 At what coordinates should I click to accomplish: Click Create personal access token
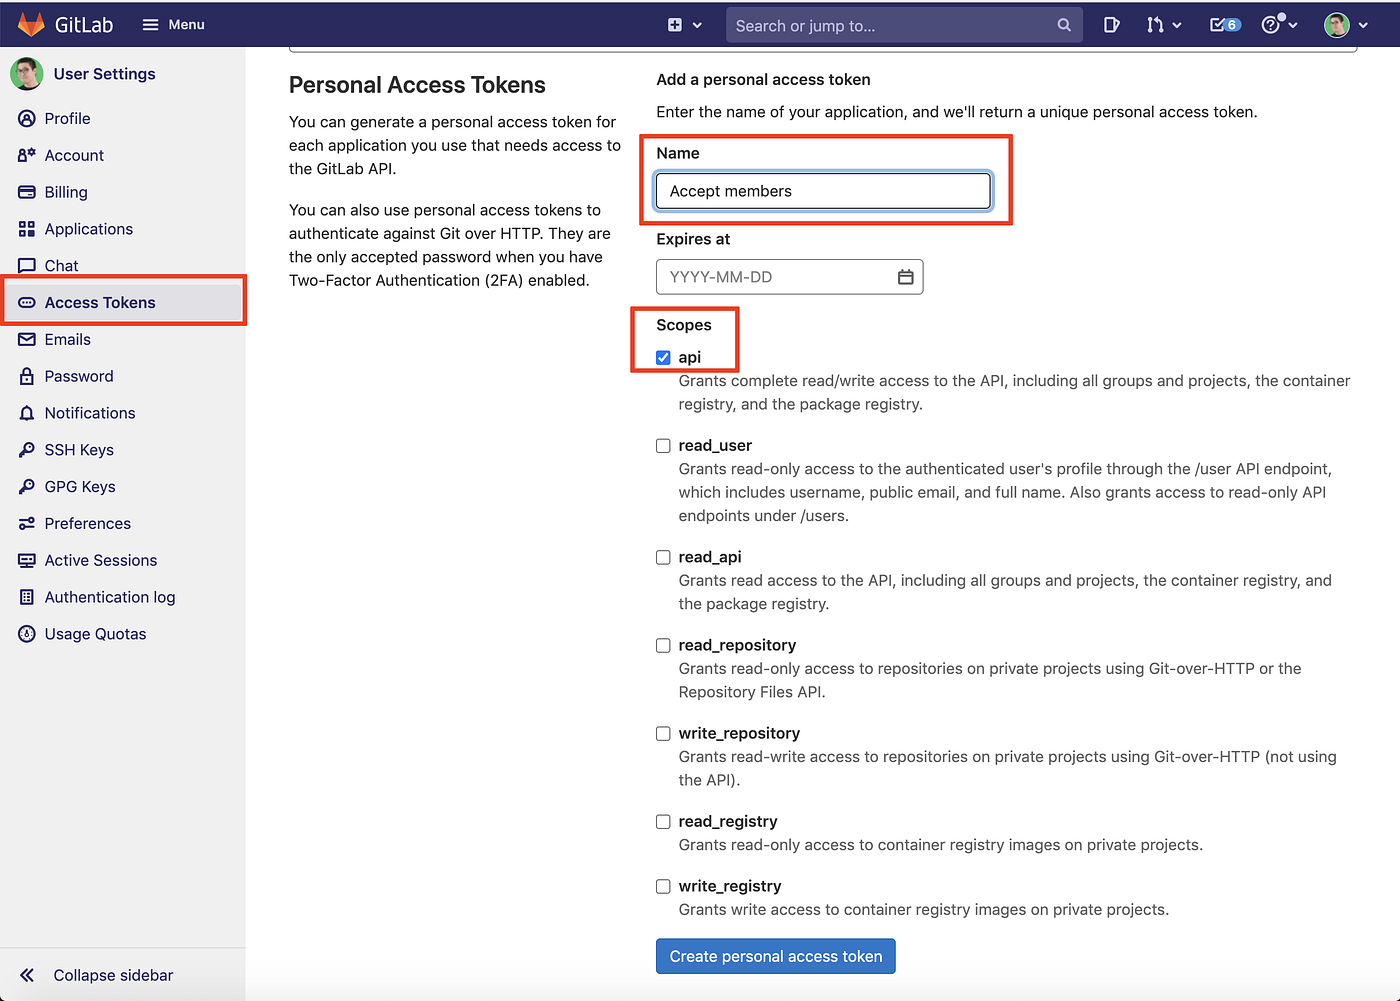(x=775, y=956)
